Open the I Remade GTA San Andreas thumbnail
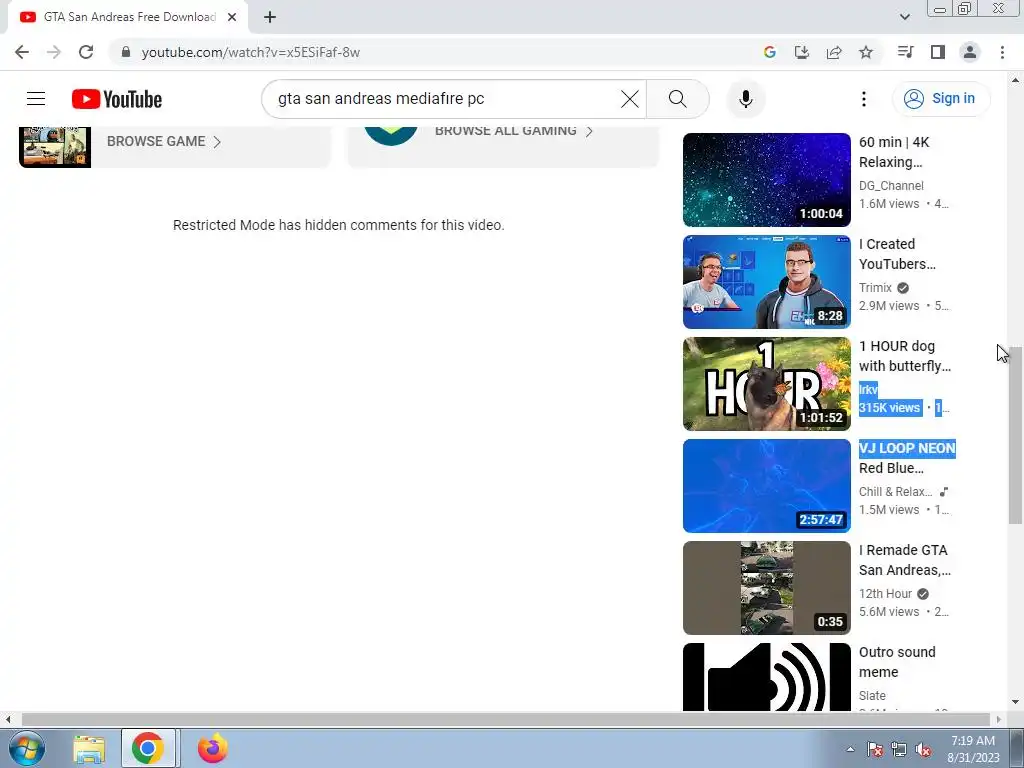 (767, 588)
